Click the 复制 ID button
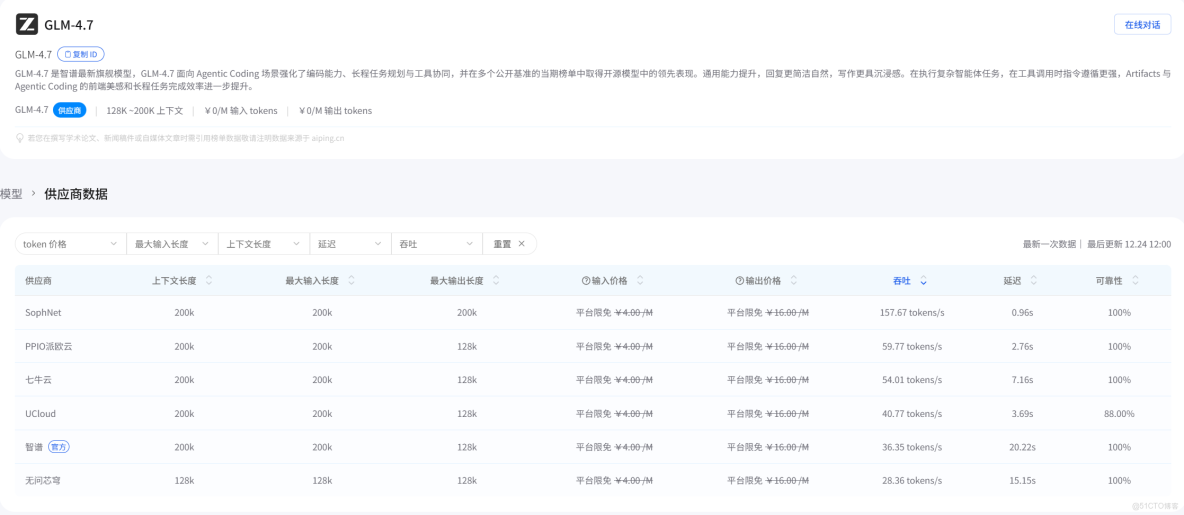This screenshot has height=515, width=1184. (81, 54)
